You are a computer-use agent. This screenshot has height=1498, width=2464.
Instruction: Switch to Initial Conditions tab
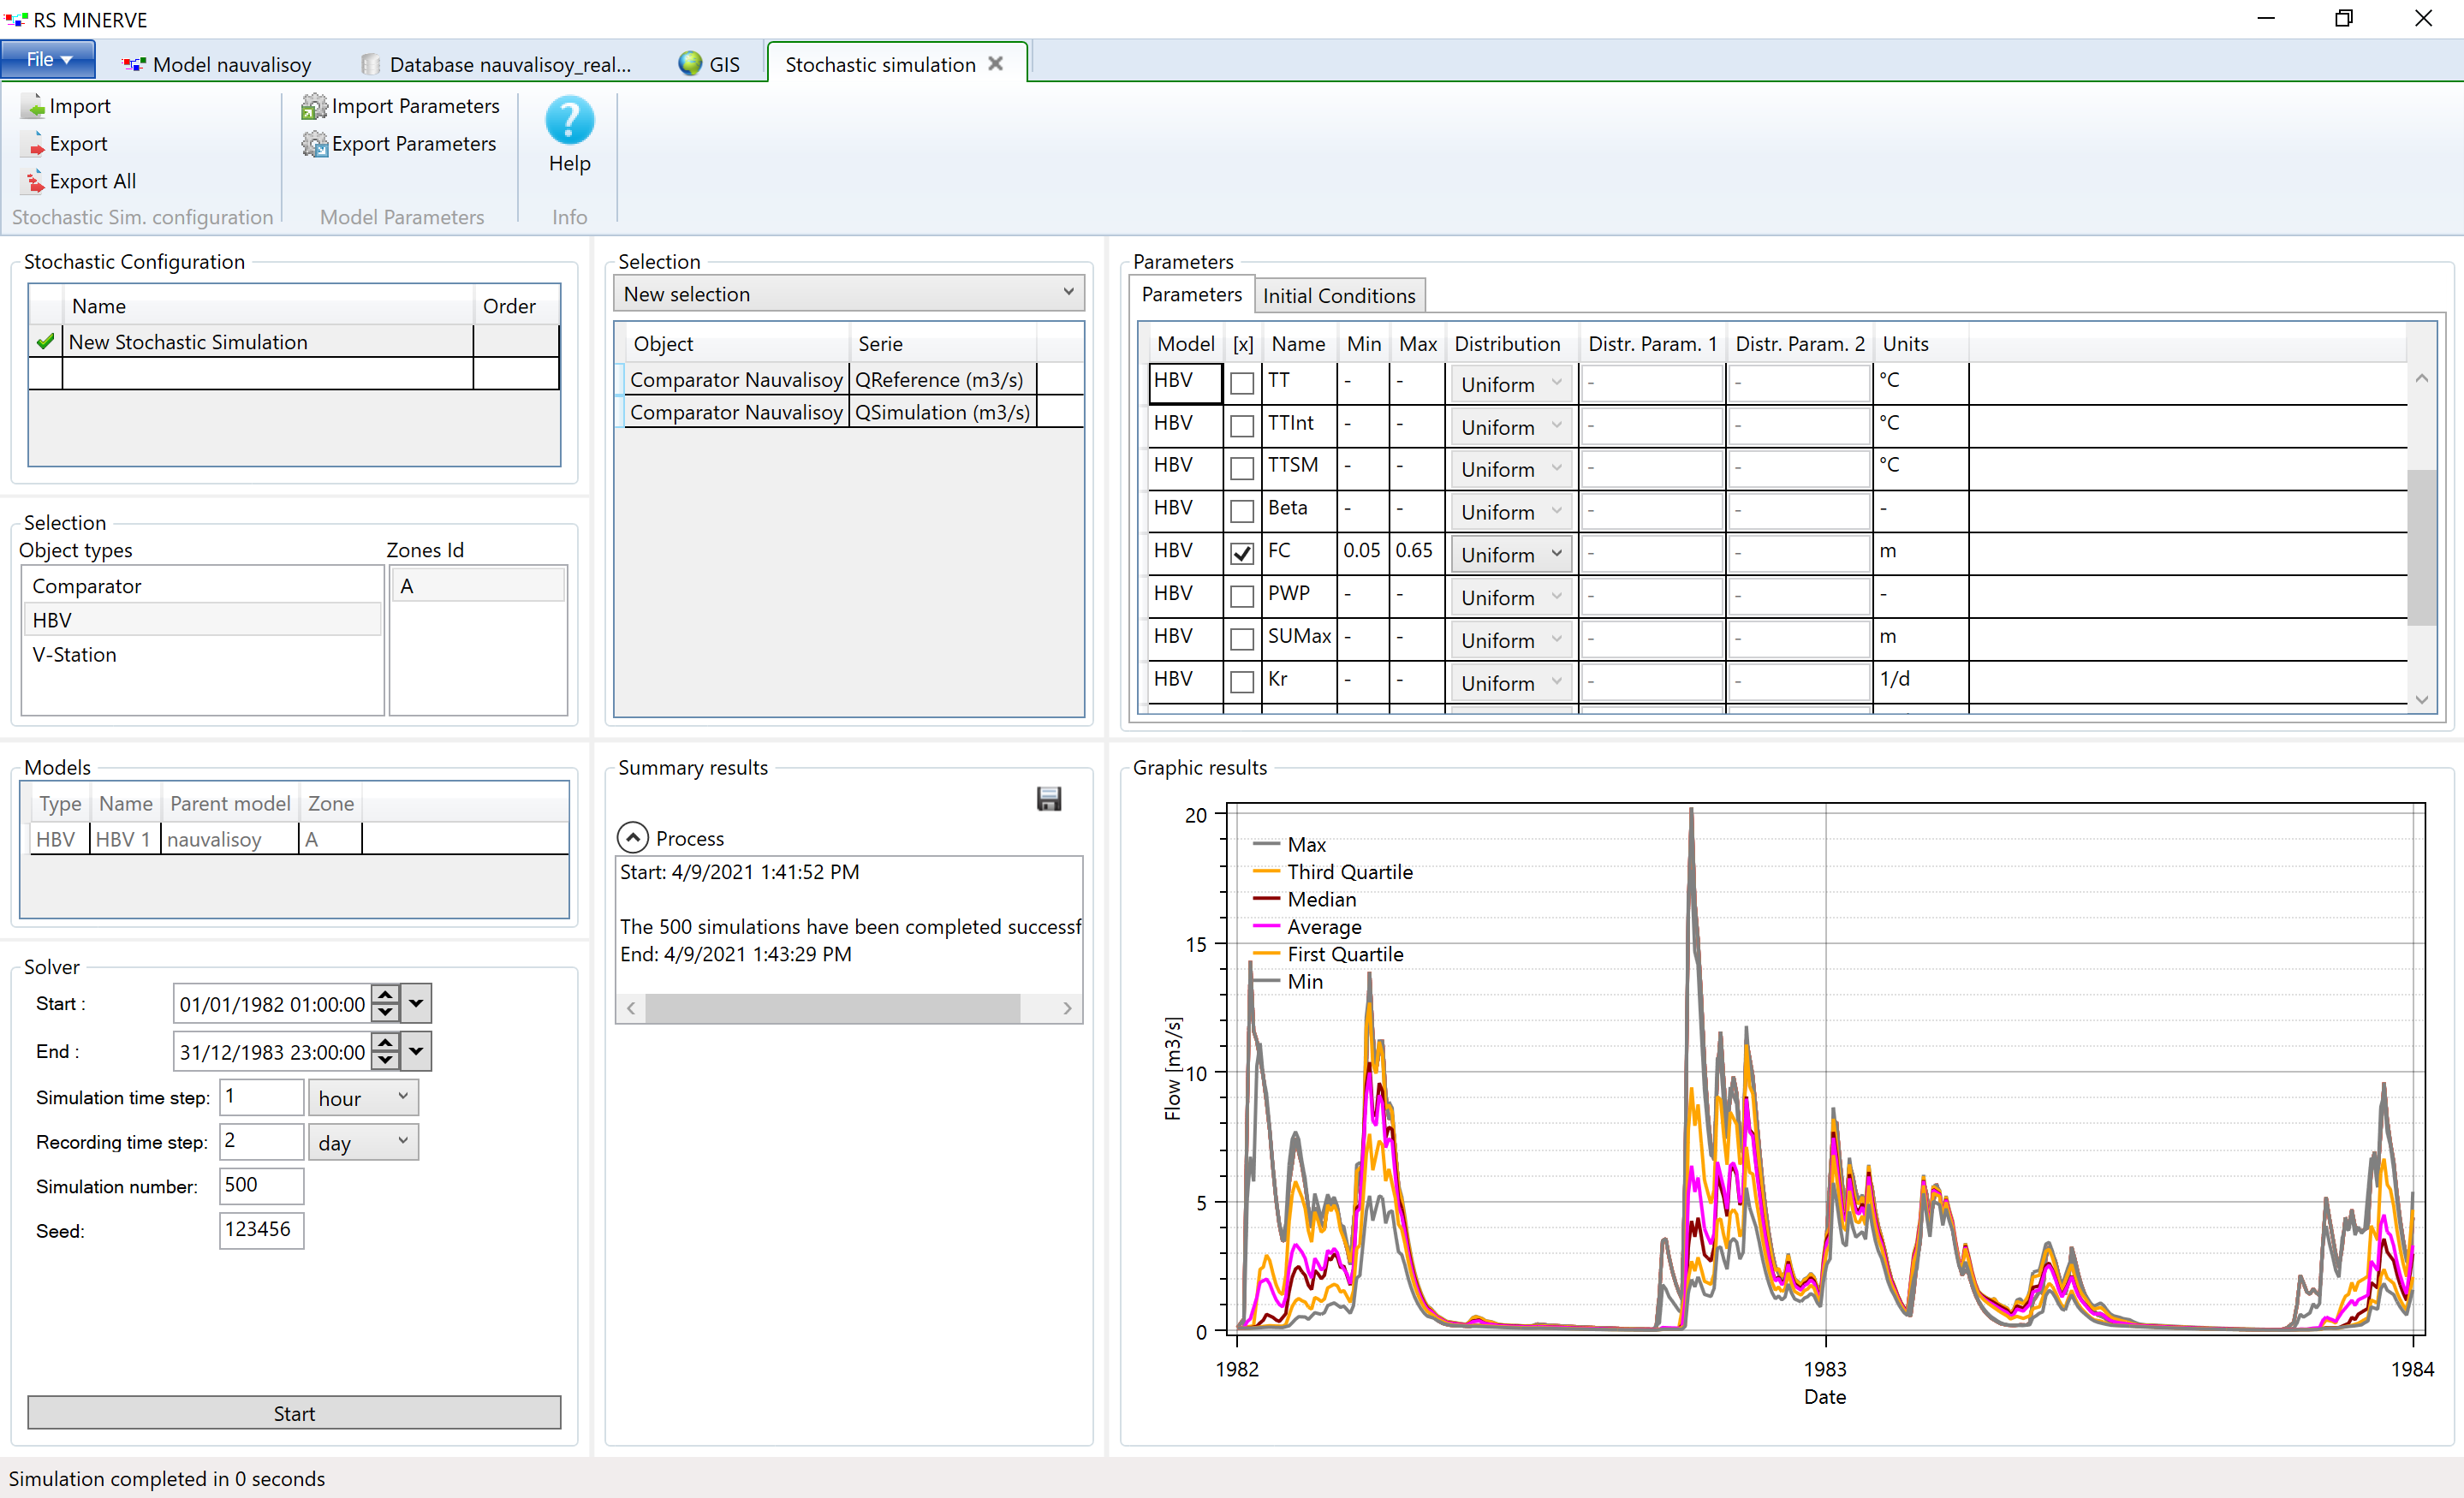[1339, 294]
